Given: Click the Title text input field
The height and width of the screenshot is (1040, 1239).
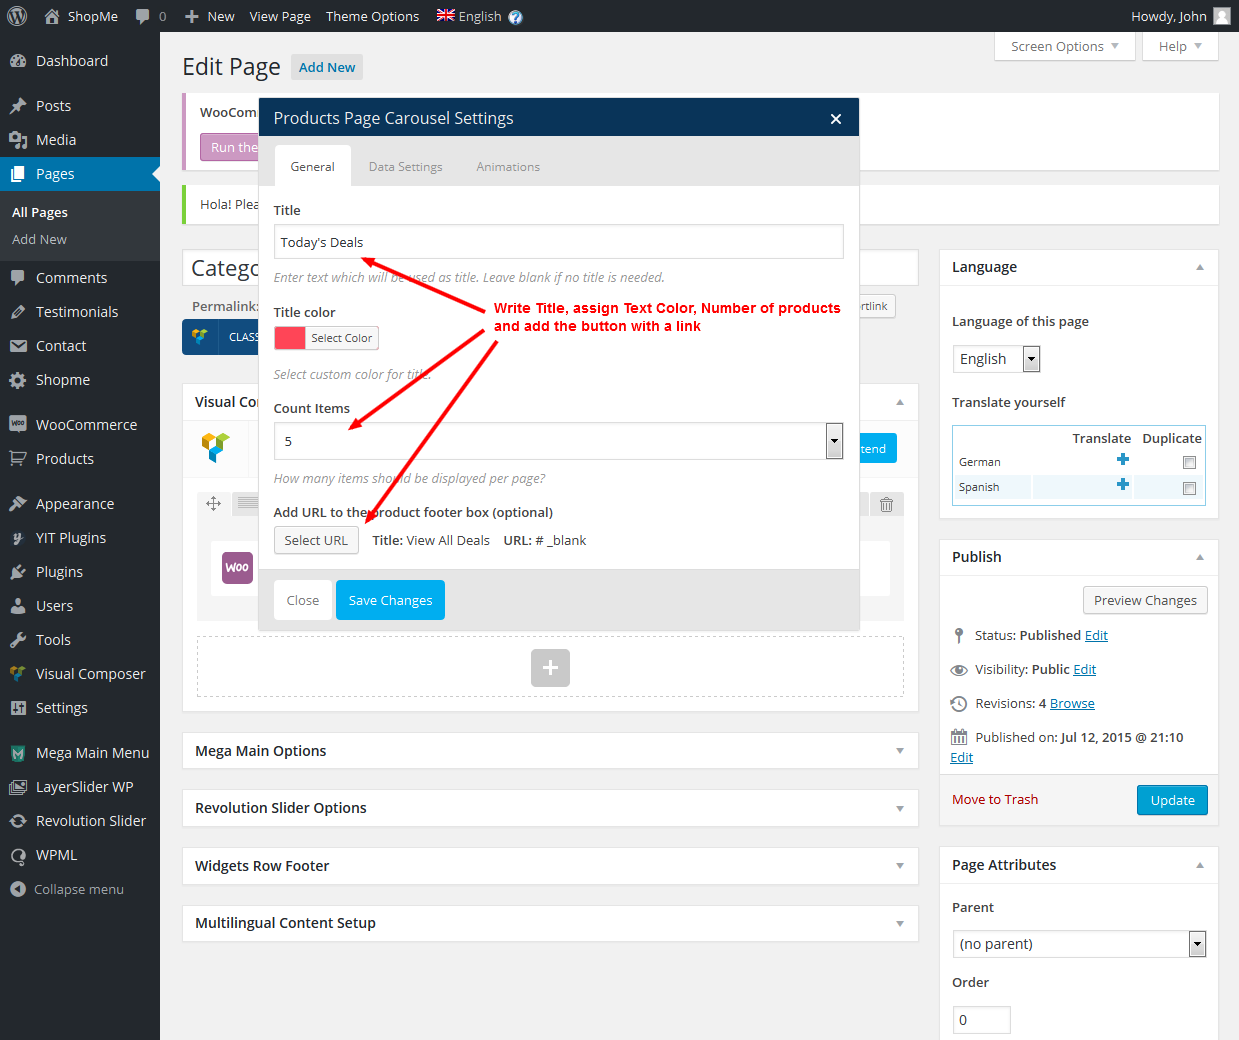Looking at the screenshot, I should click(558, 242).
